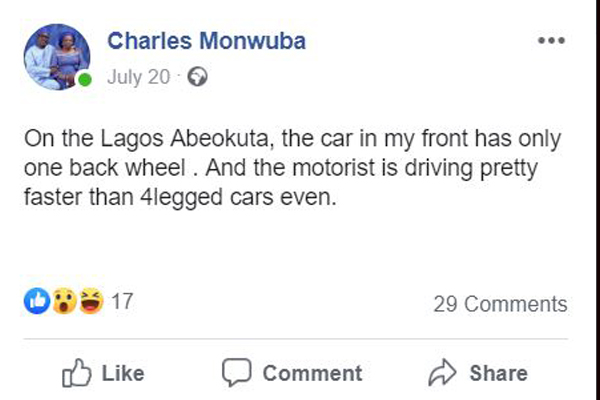Image resolution: width=600 pixels, height=400 pixels.
Task: Click the globe public privacy icon
Action: [x=197, y=76]
